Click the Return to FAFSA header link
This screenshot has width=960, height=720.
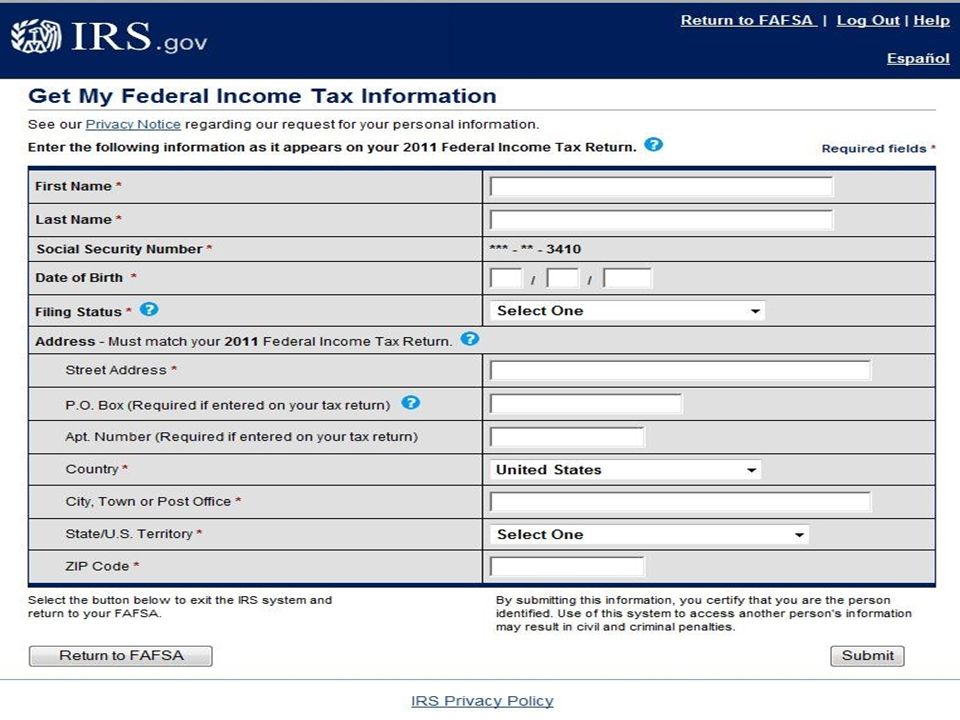point(748,20)
